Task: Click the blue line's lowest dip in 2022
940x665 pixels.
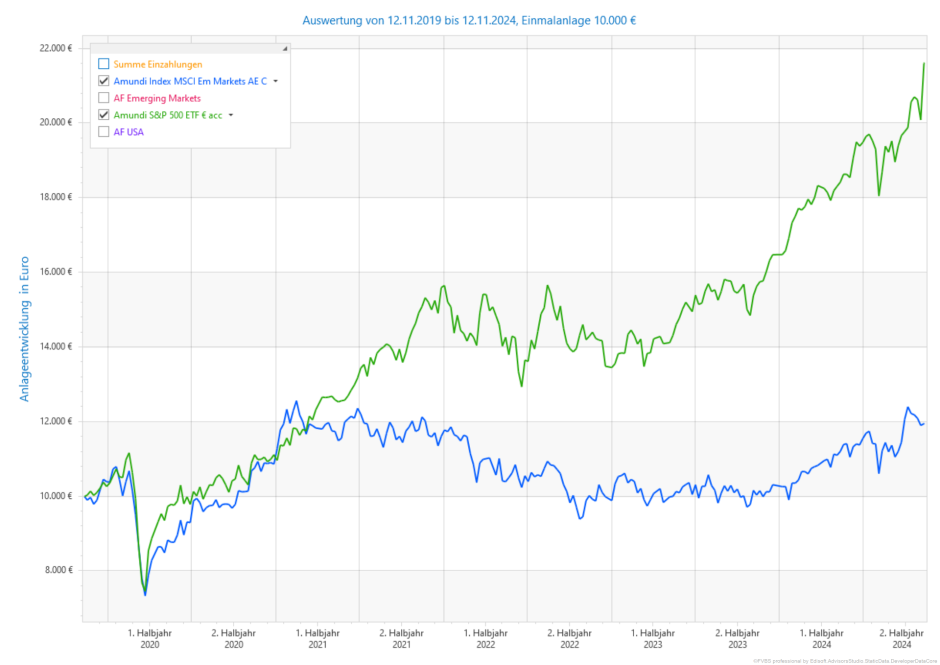Action: click(x=579, y=518)
